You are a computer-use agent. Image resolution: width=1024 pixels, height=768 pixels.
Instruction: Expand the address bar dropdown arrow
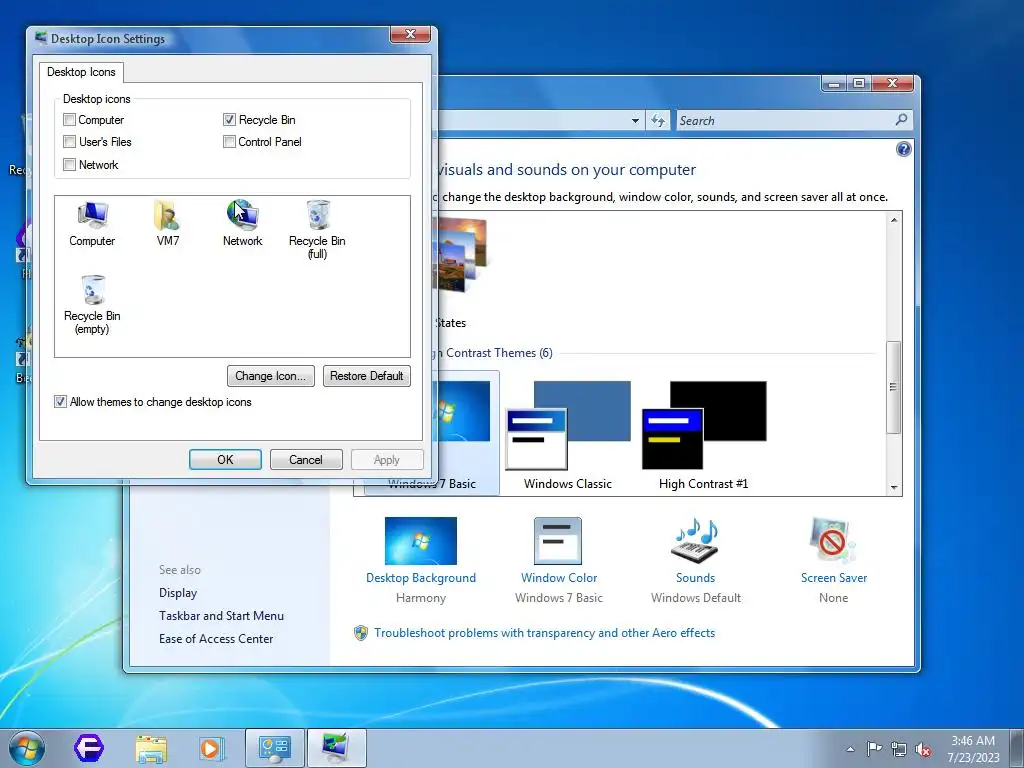point(635,121)
